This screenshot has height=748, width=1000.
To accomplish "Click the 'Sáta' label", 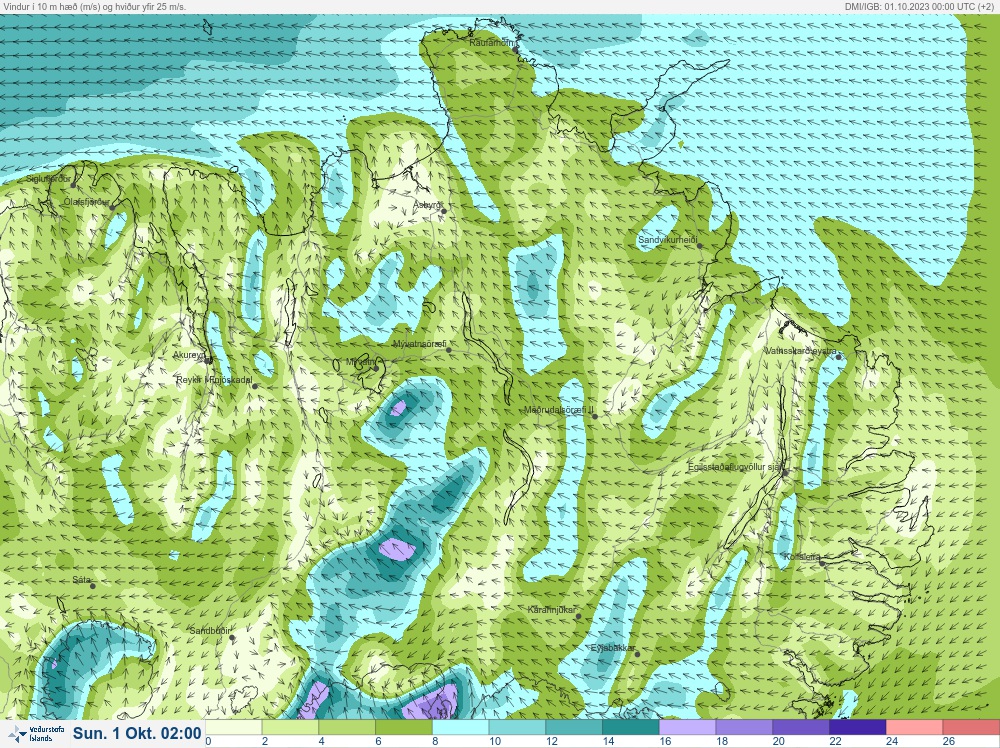I will pyautogui.click(x=81, y=580).
